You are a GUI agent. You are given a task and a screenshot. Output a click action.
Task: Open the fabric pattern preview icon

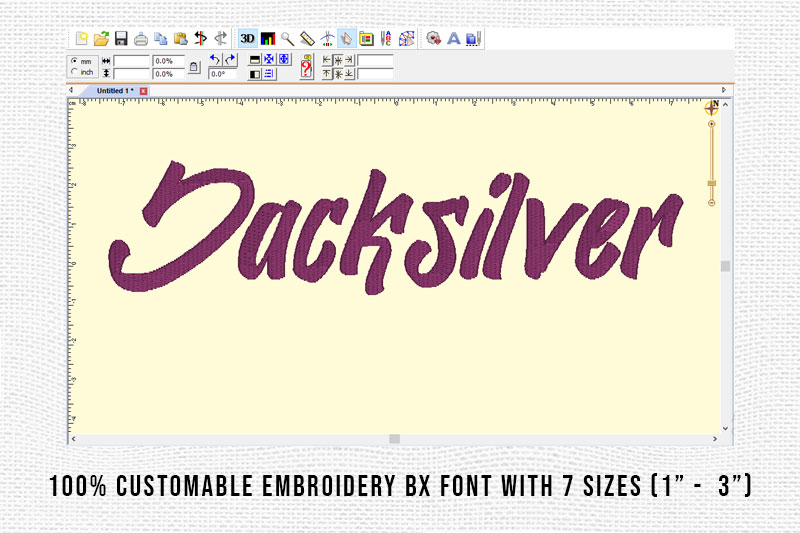click(x=407, y=39)
